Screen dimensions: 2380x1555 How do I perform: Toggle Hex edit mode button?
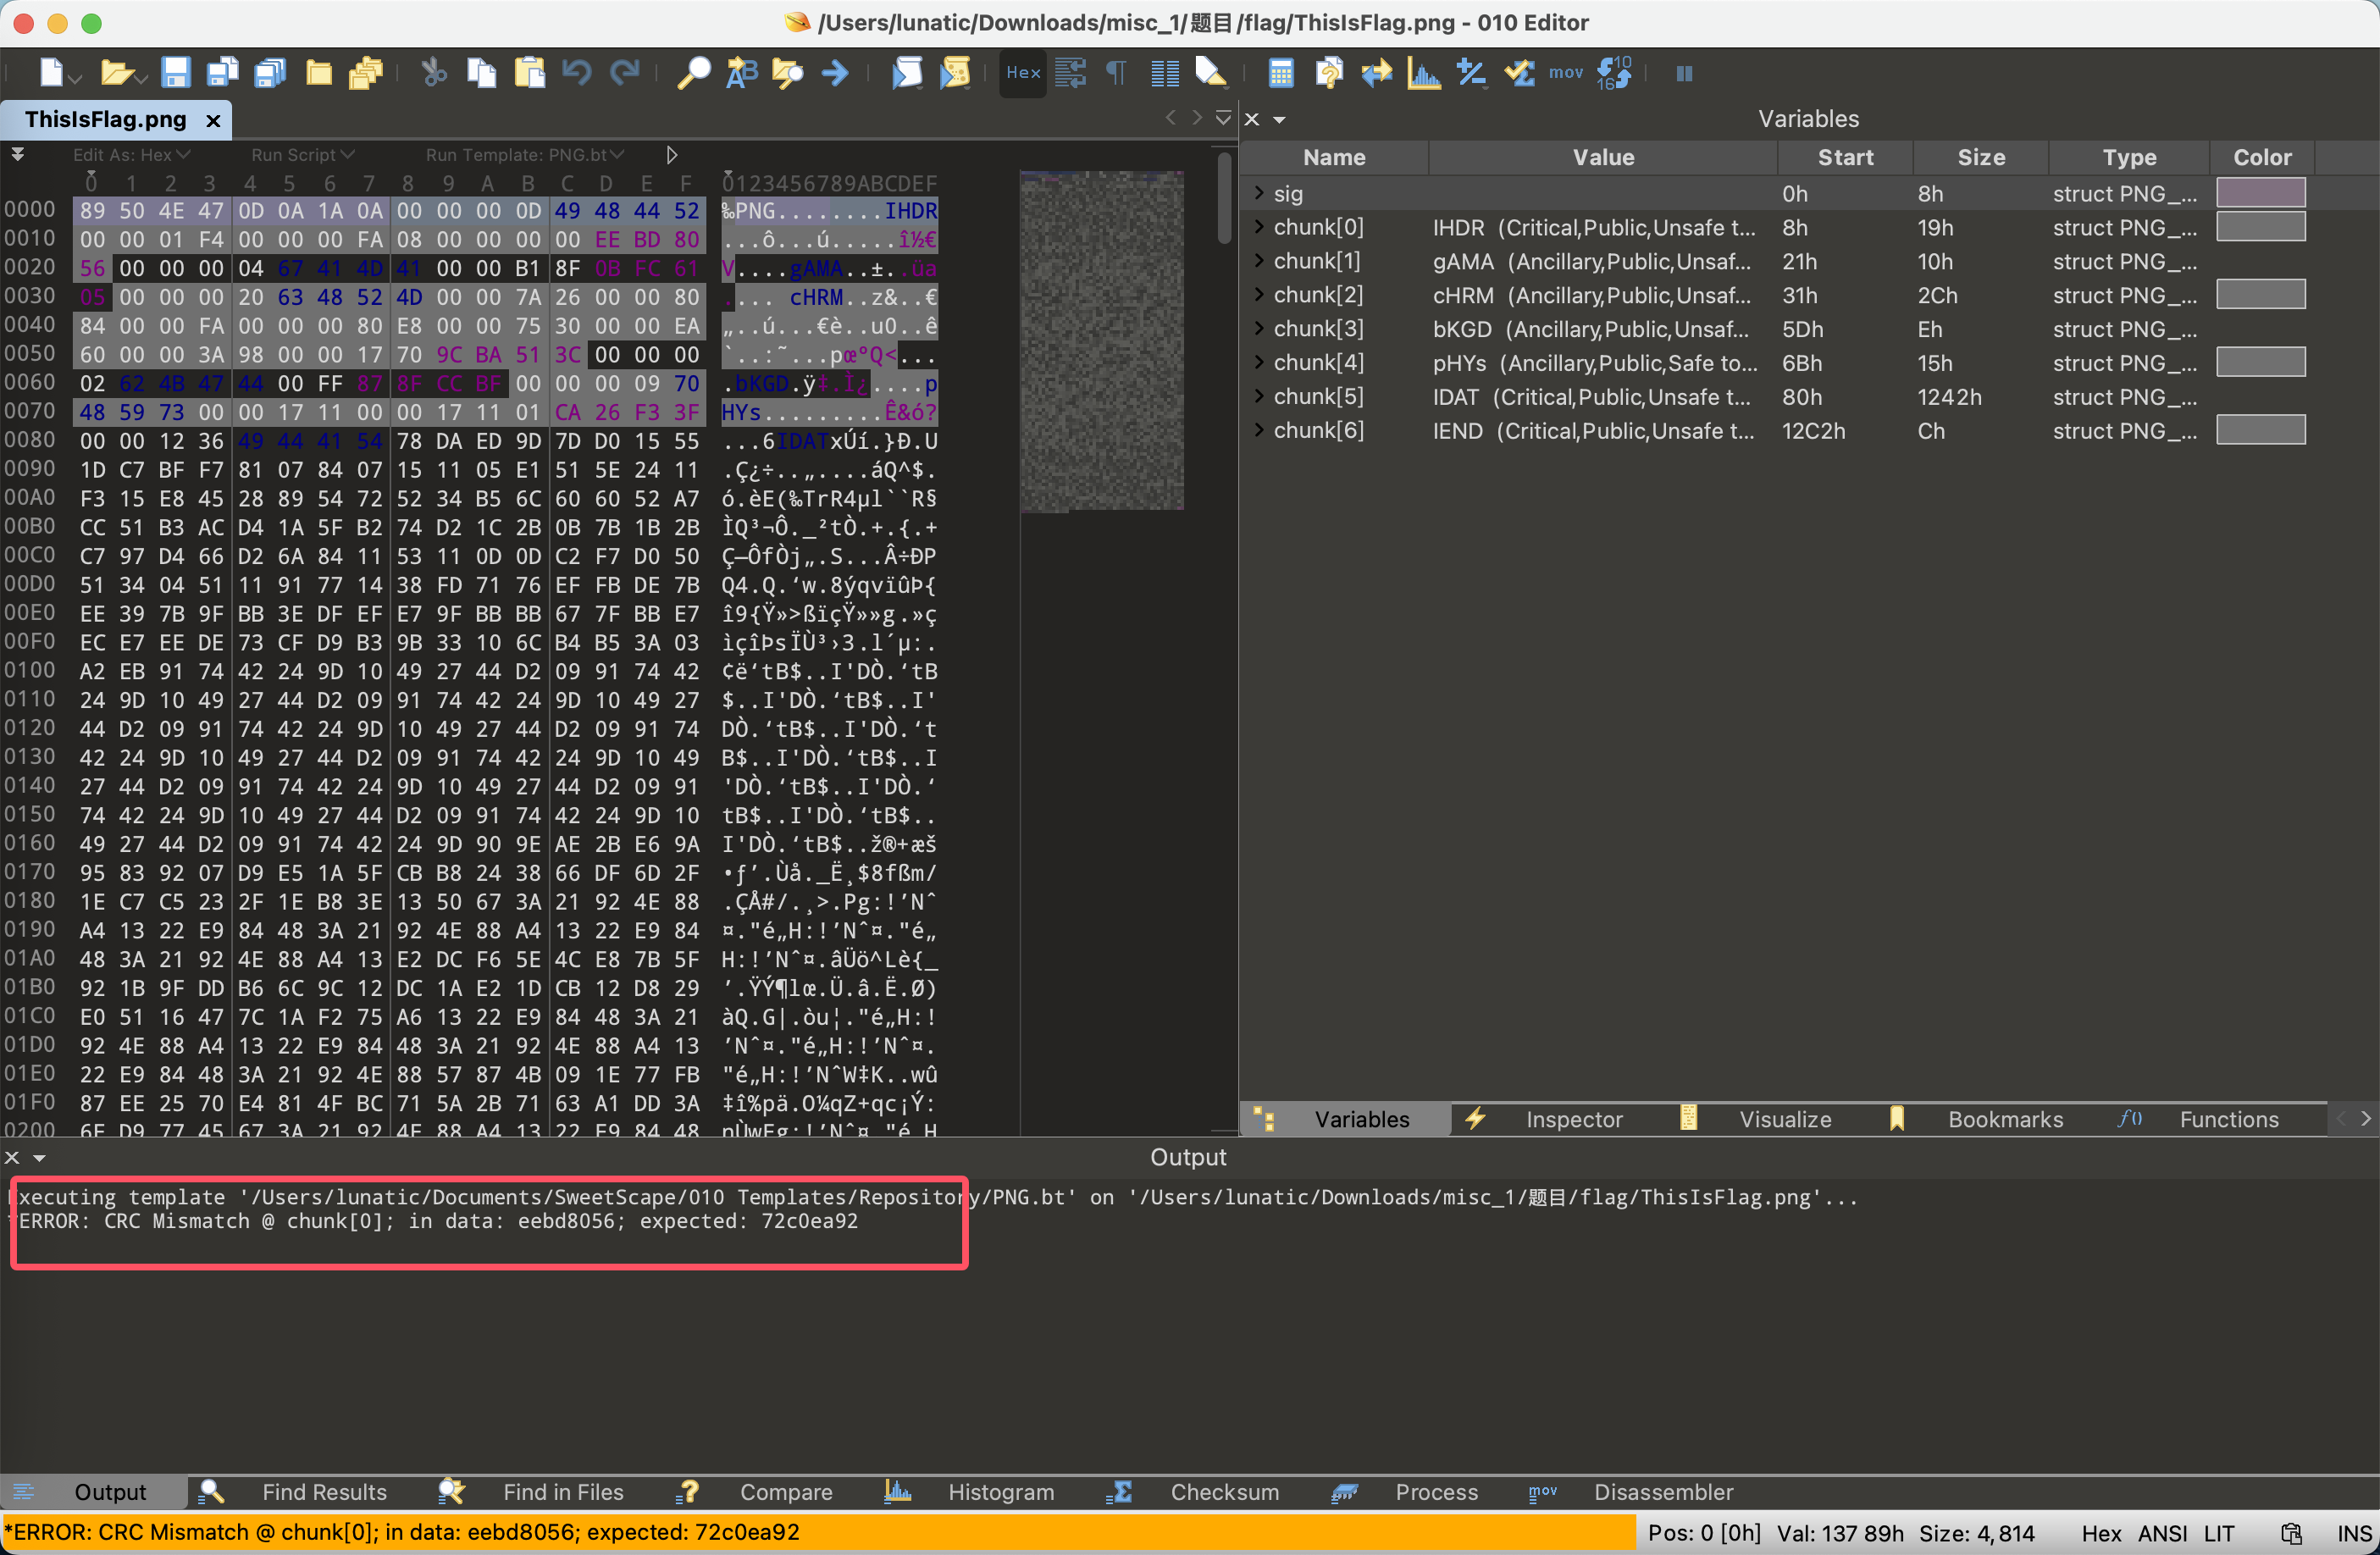(x=1023, y=73)
